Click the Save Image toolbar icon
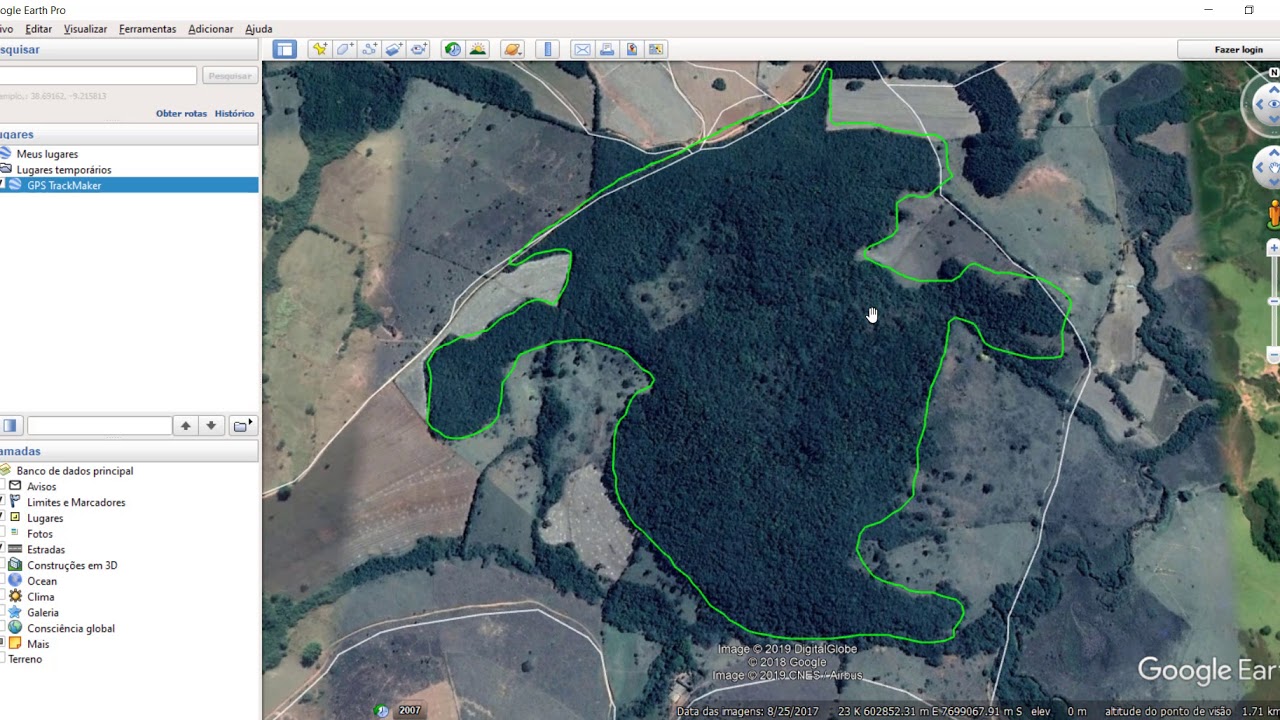This screenshot has height=720, width=1280. (x=632, y=49)
